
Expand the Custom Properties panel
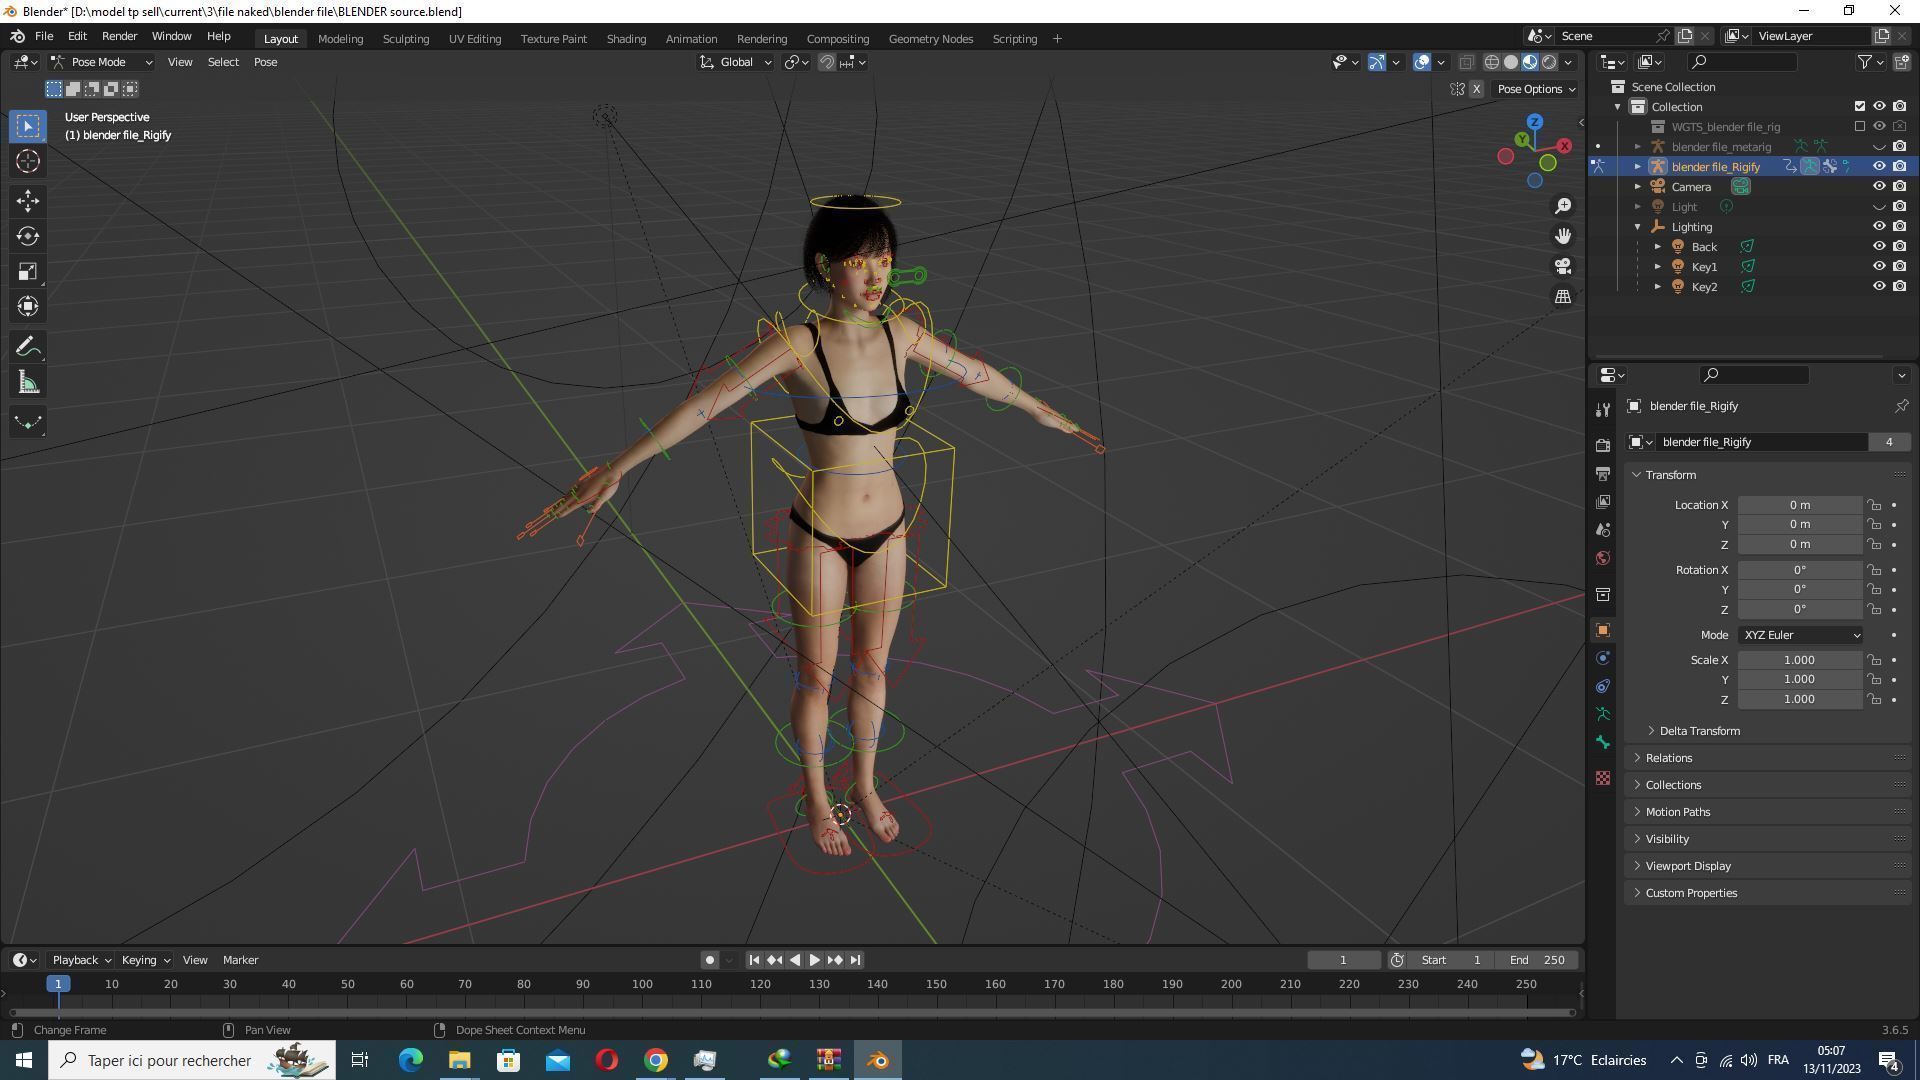[x=1690, y=893]
